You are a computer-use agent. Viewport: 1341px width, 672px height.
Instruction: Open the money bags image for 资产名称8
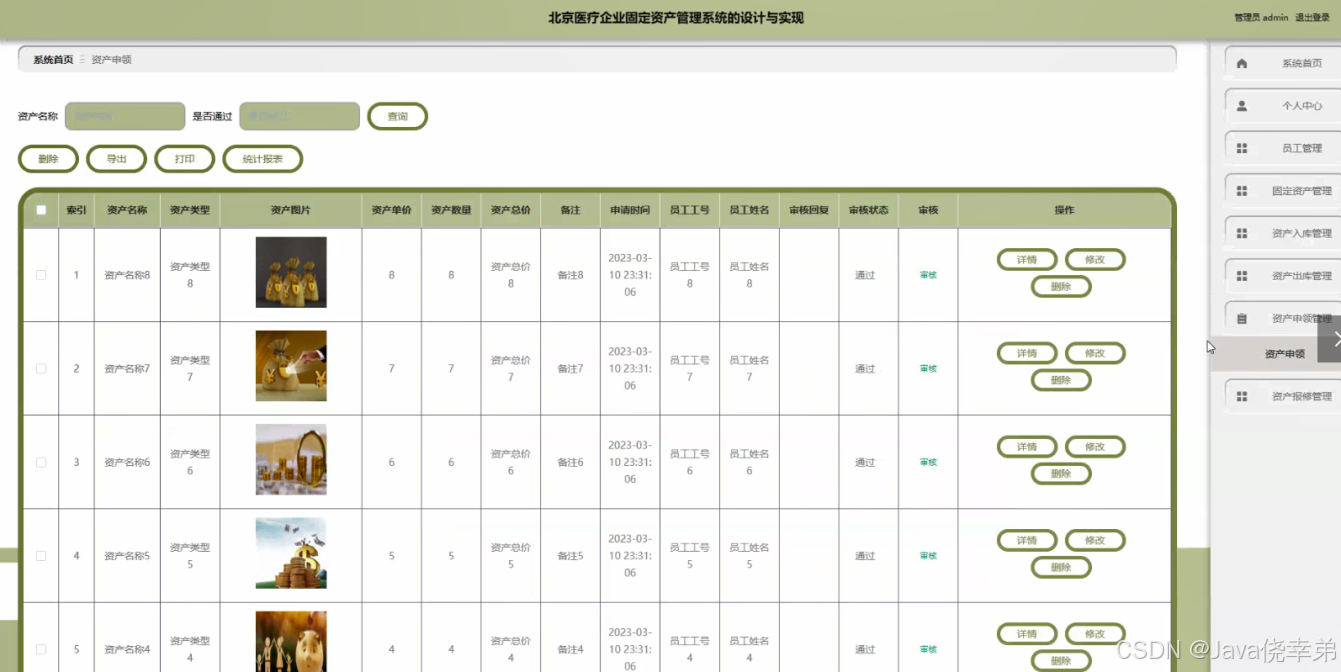click(x=291, y=272)
